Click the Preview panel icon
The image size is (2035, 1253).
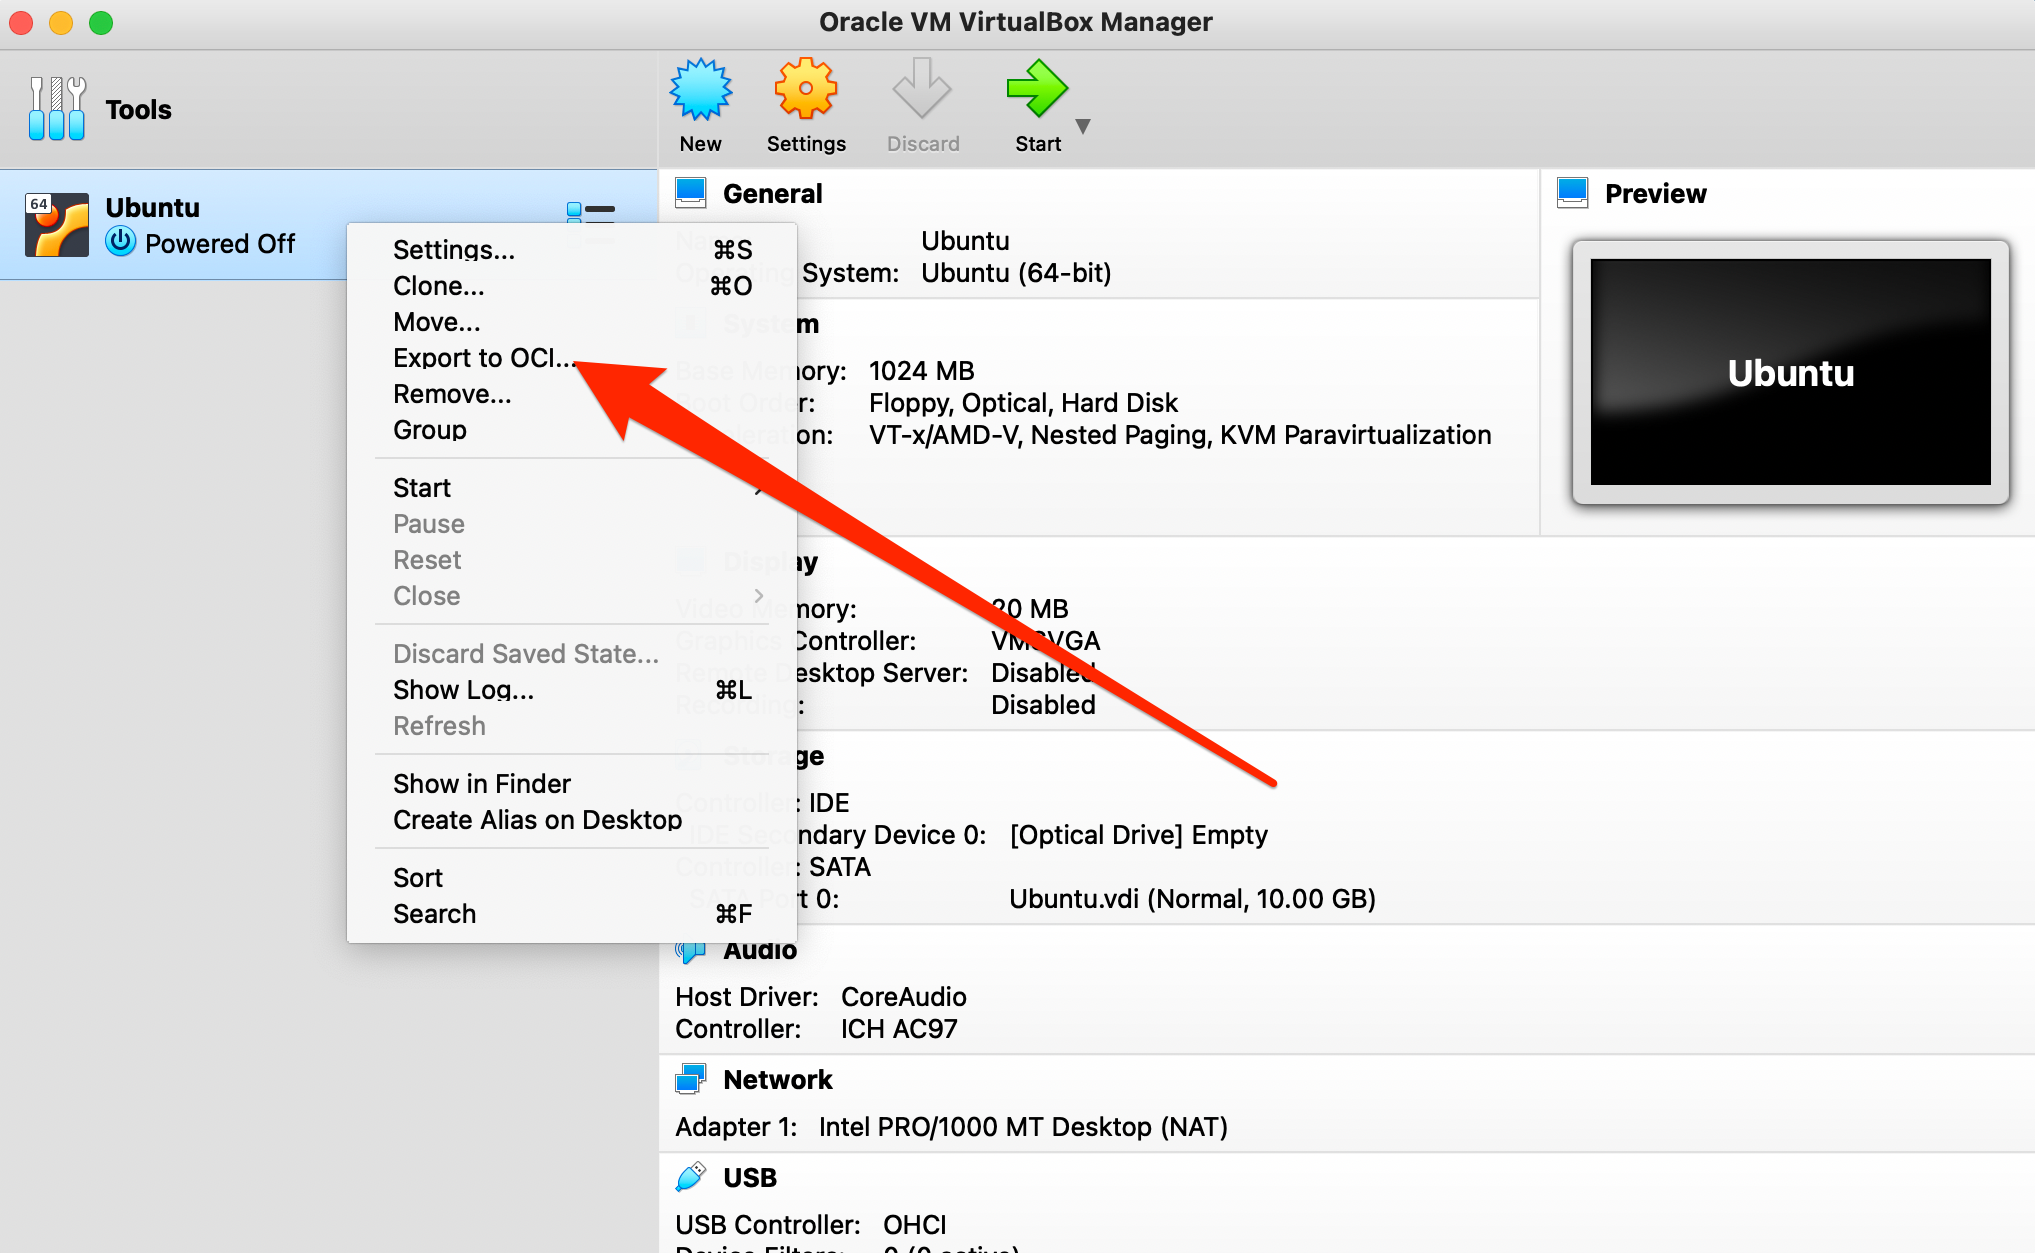1572,193
